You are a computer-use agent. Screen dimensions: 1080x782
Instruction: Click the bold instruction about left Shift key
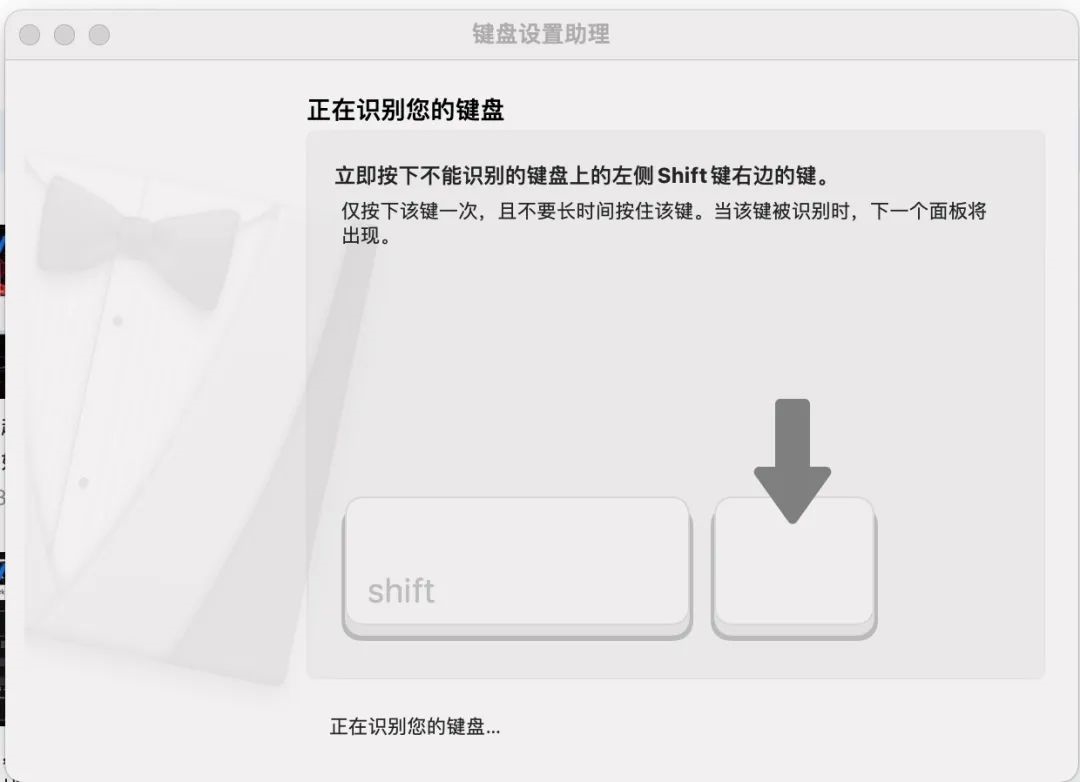click(583, 176)
